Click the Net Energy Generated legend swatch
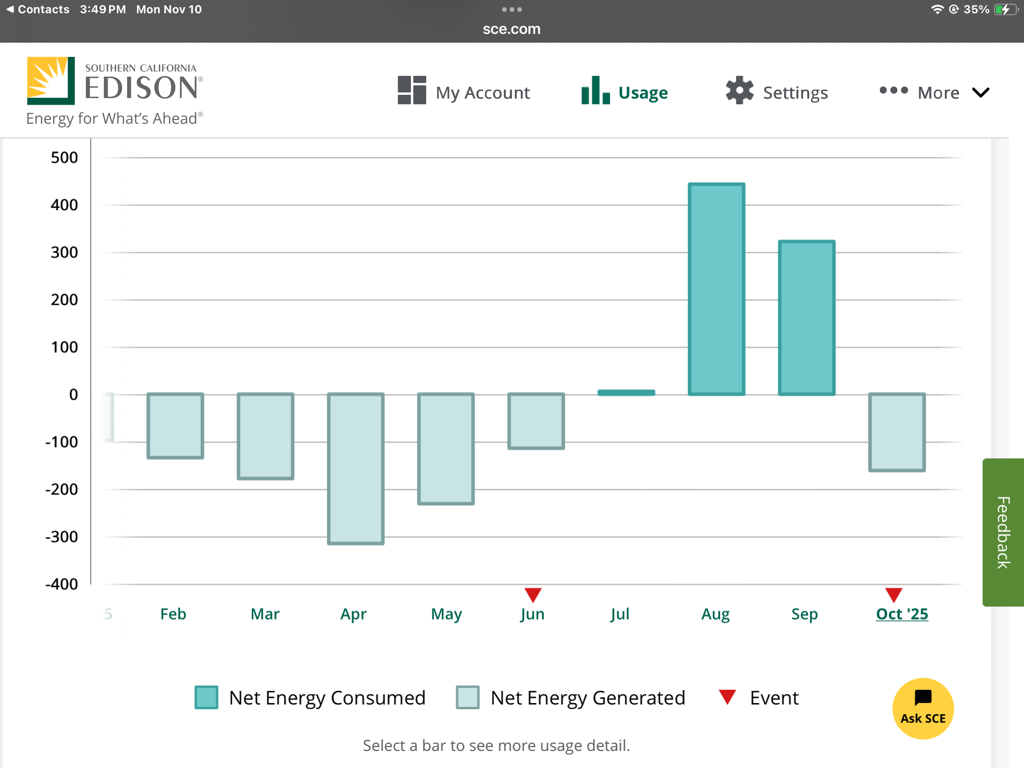1024x768 pixels. [x=467, y=698]
